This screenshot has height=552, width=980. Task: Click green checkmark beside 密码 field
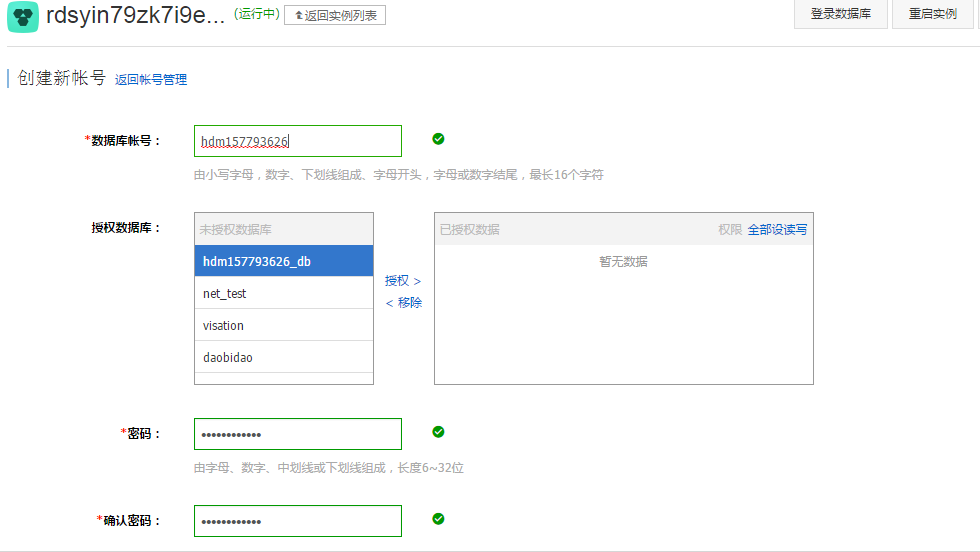coord(438,432)
